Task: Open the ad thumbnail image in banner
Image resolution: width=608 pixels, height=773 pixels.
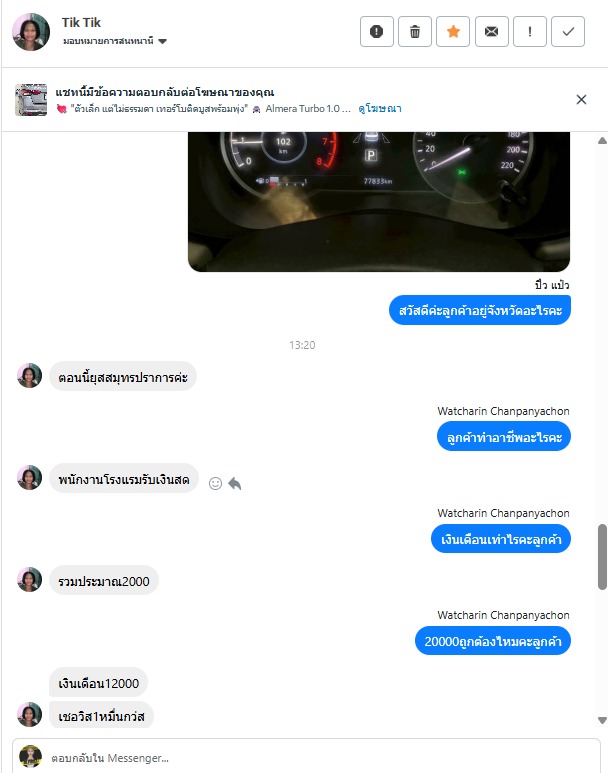Action: [x=31, y=100]
